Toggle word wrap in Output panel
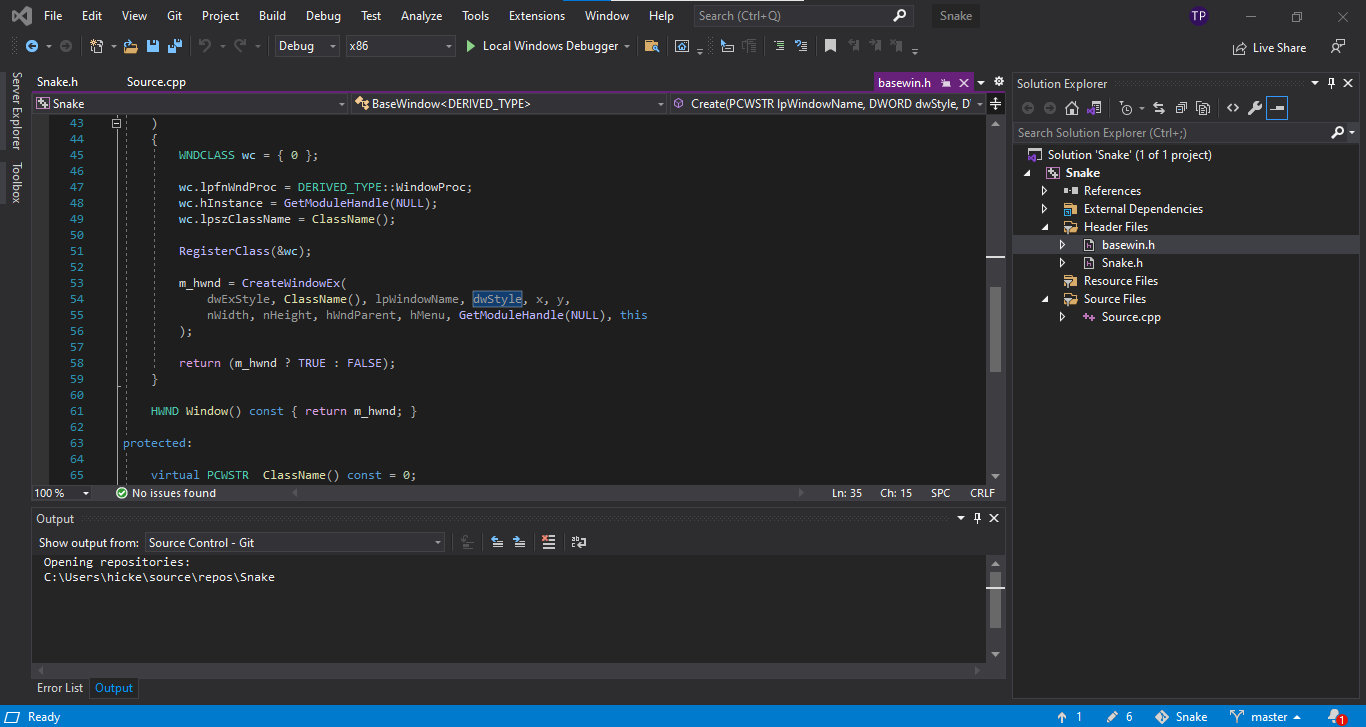This screenshot has width=1366, height=727. coord(578,542)
